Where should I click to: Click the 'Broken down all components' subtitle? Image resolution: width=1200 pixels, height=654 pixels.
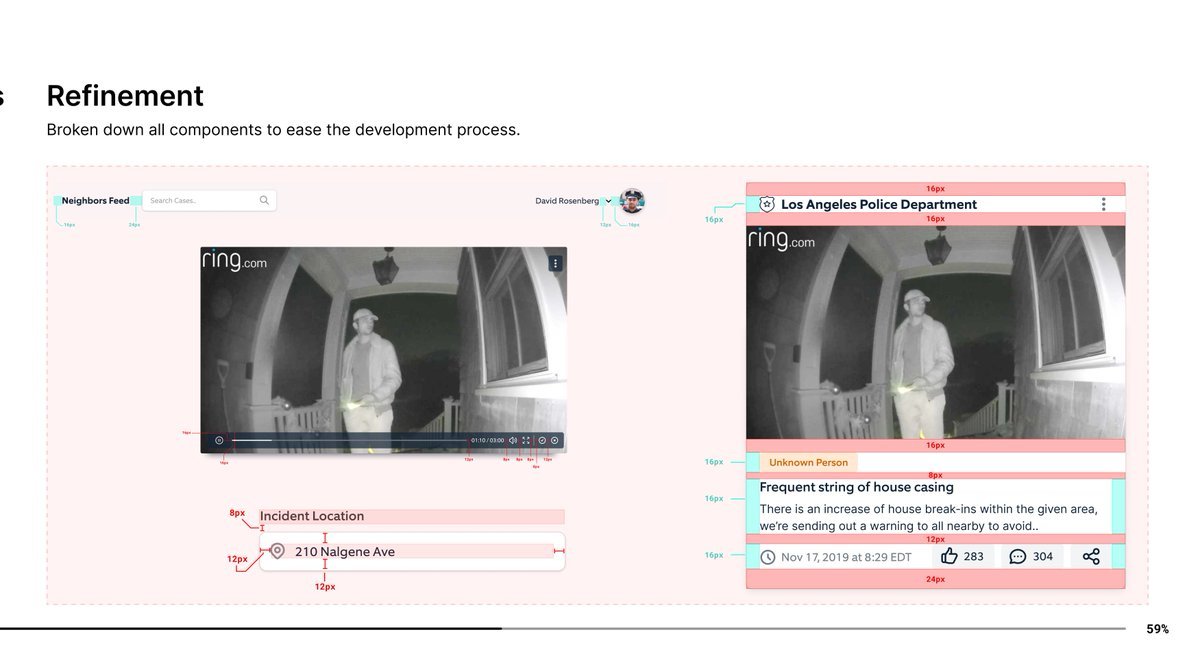click(x=283, y=130)
